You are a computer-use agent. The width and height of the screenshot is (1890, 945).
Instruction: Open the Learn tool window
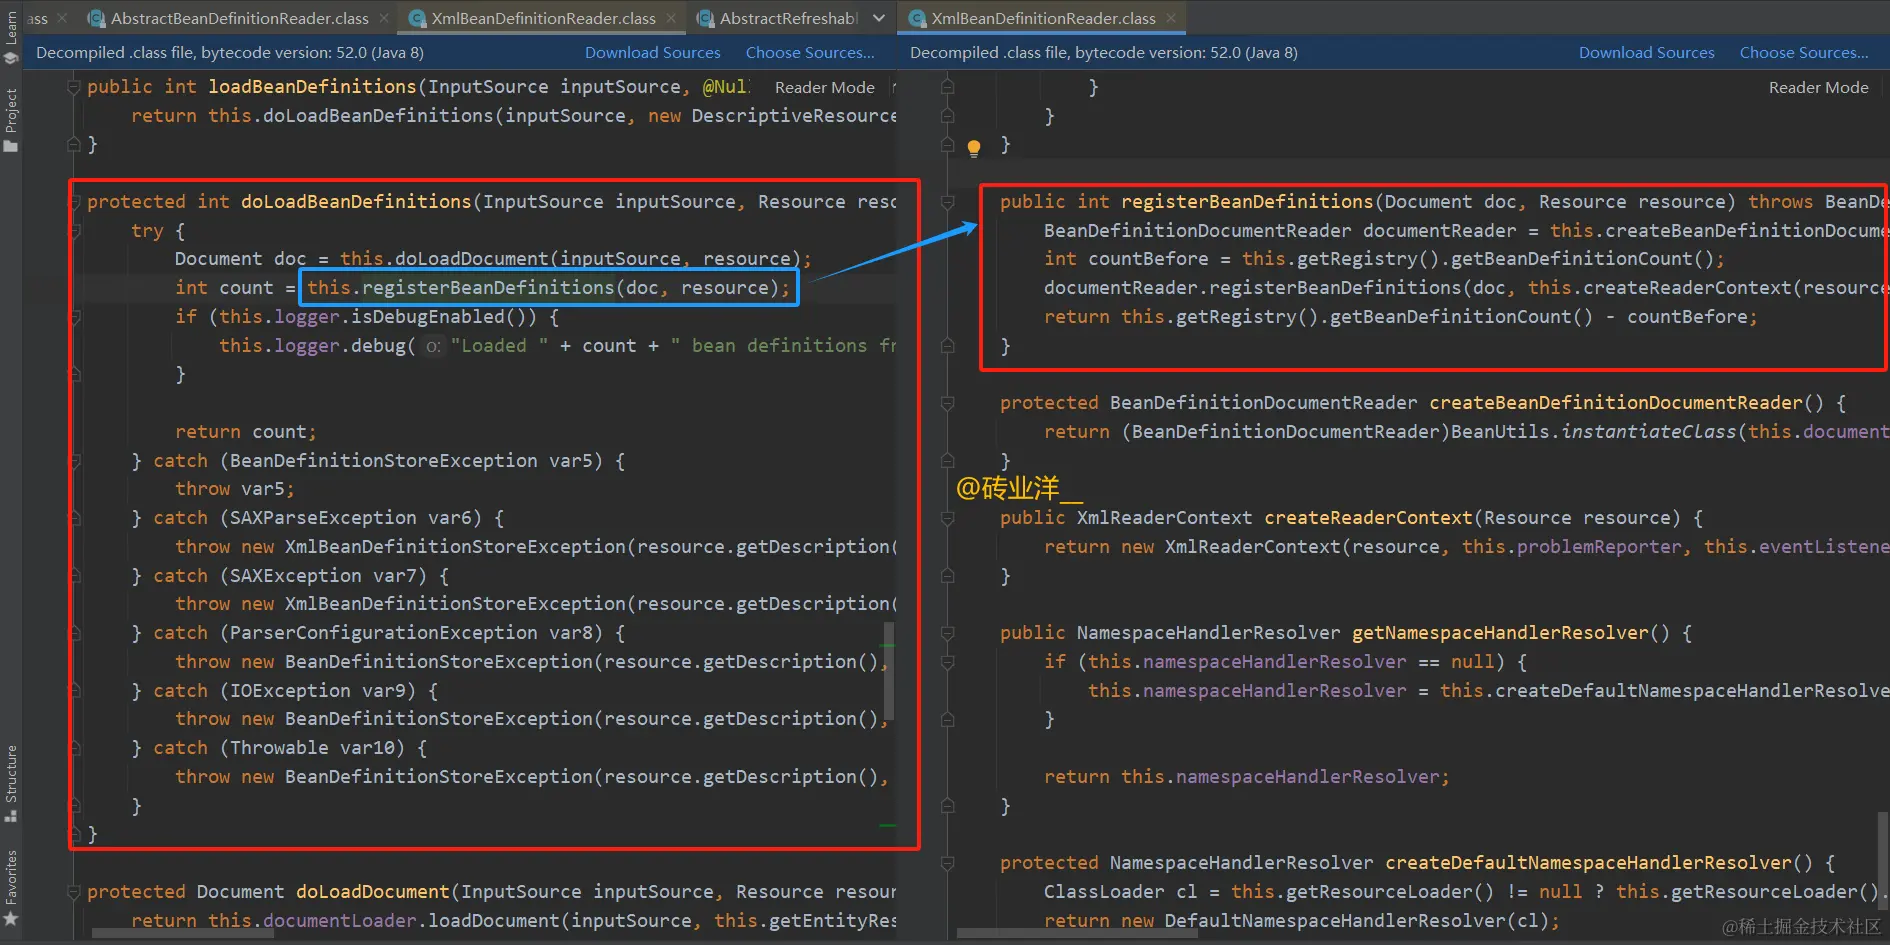[x=11, y=38]
